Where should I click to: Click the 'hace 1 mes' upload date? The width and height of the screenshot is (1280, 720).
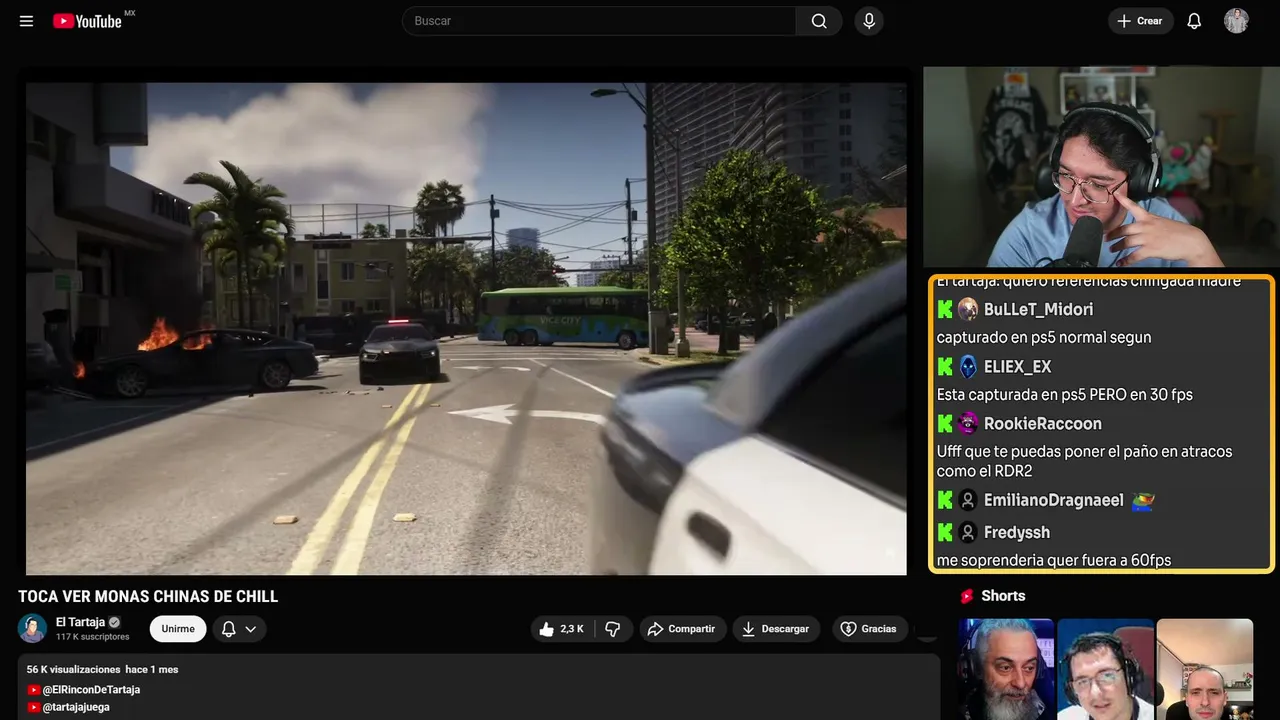pos(152,670)
